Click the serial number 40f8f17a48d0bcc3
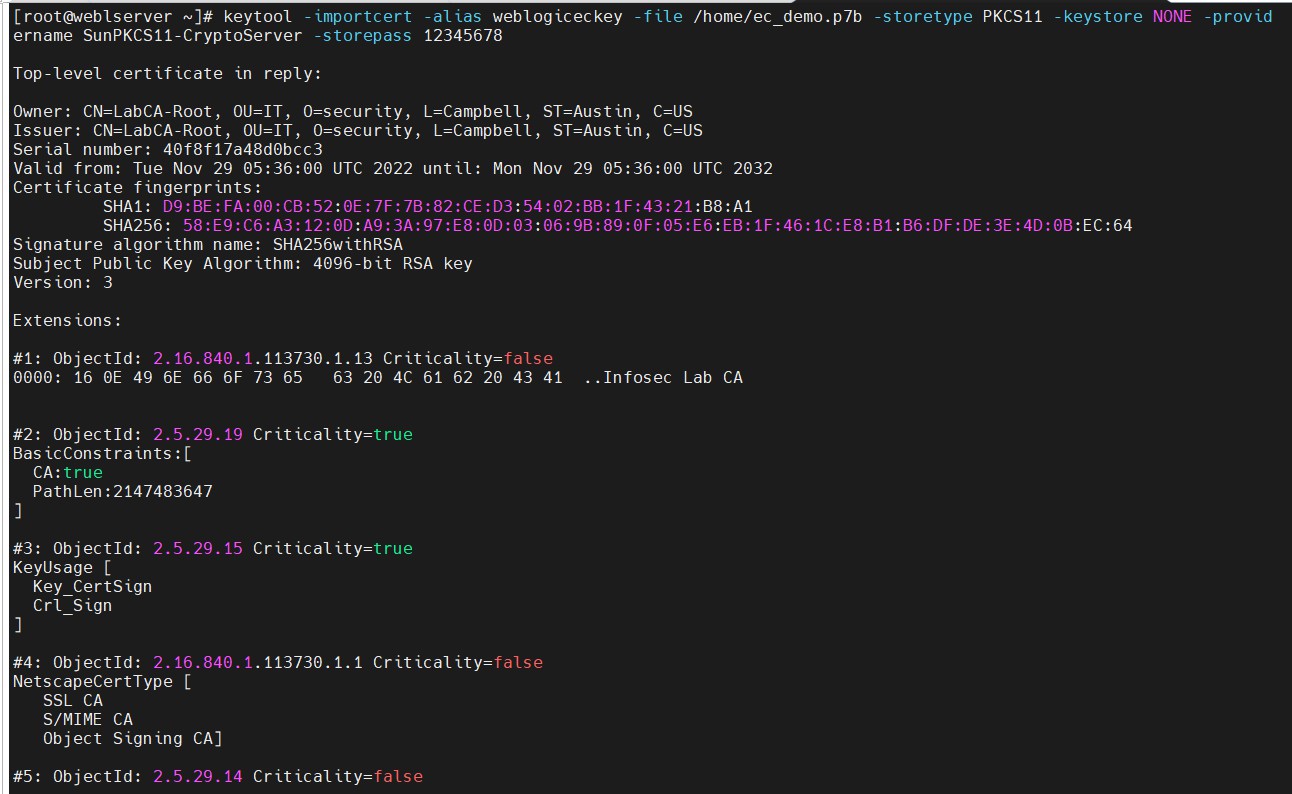The width and height of the screenshot is (1292, 794). [x=242, y=150]
